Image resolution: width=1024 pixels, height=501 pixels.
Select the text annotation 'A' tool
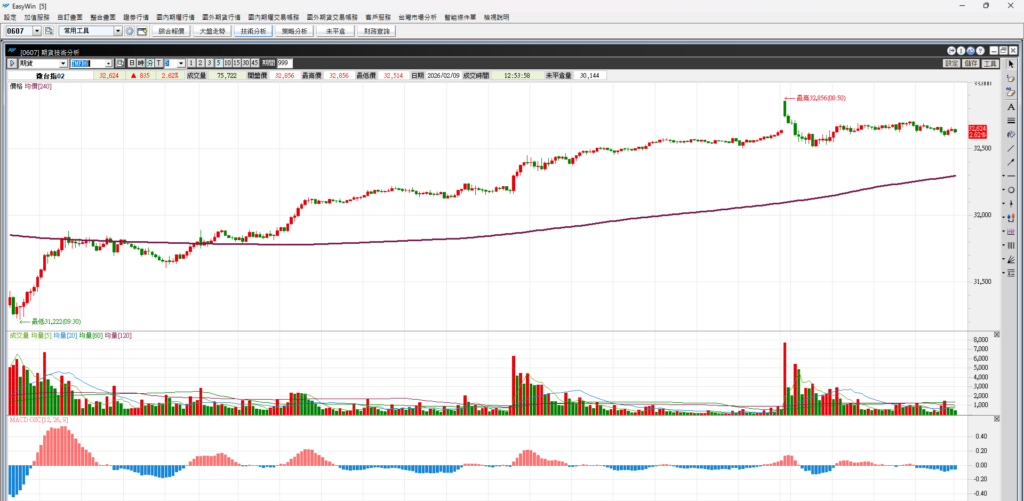point(1011,106)
